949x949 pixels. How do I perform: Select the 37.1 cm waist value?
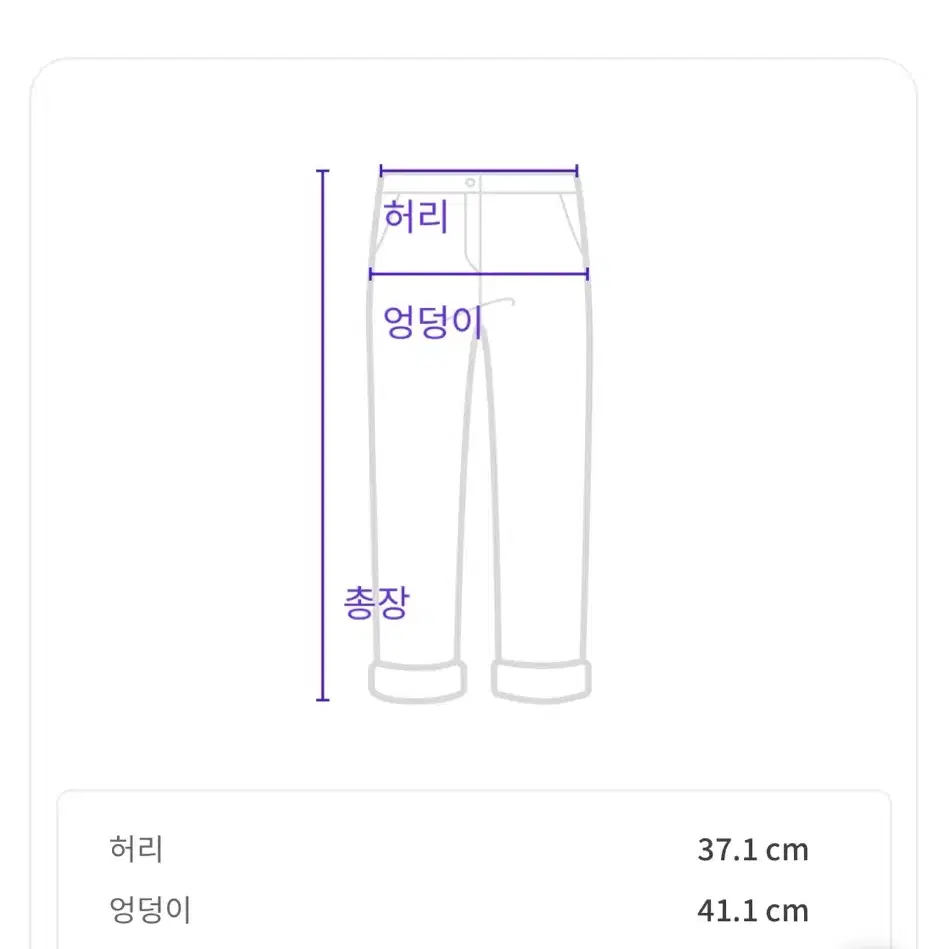click(753, 850)
